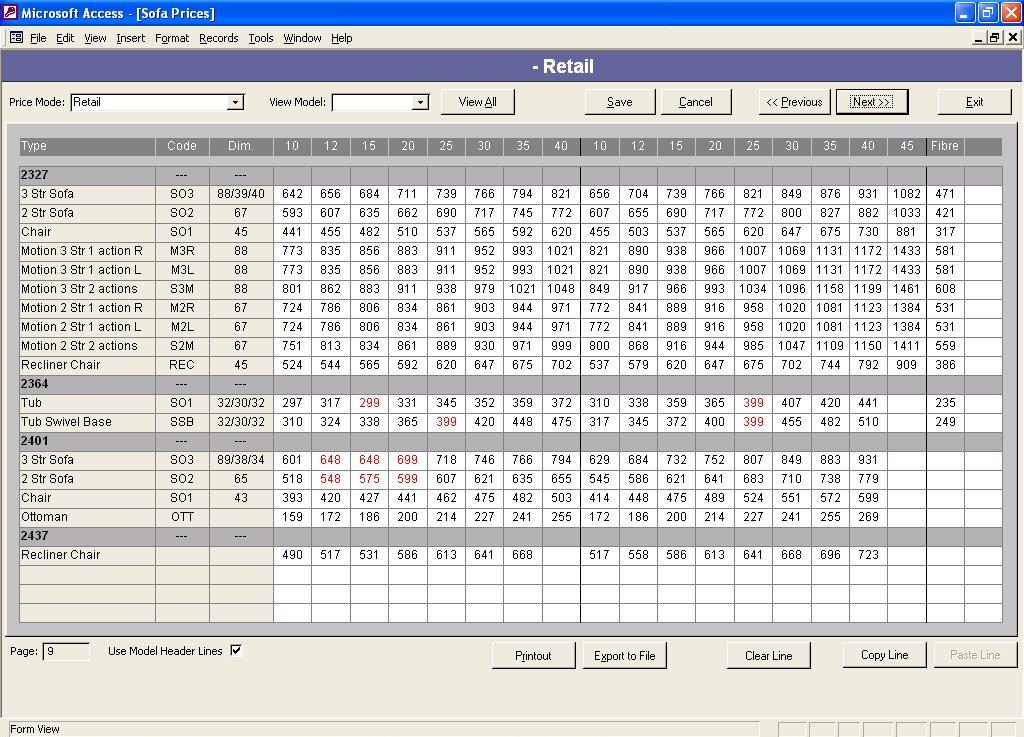Click Export to File button

coord(625,656)
